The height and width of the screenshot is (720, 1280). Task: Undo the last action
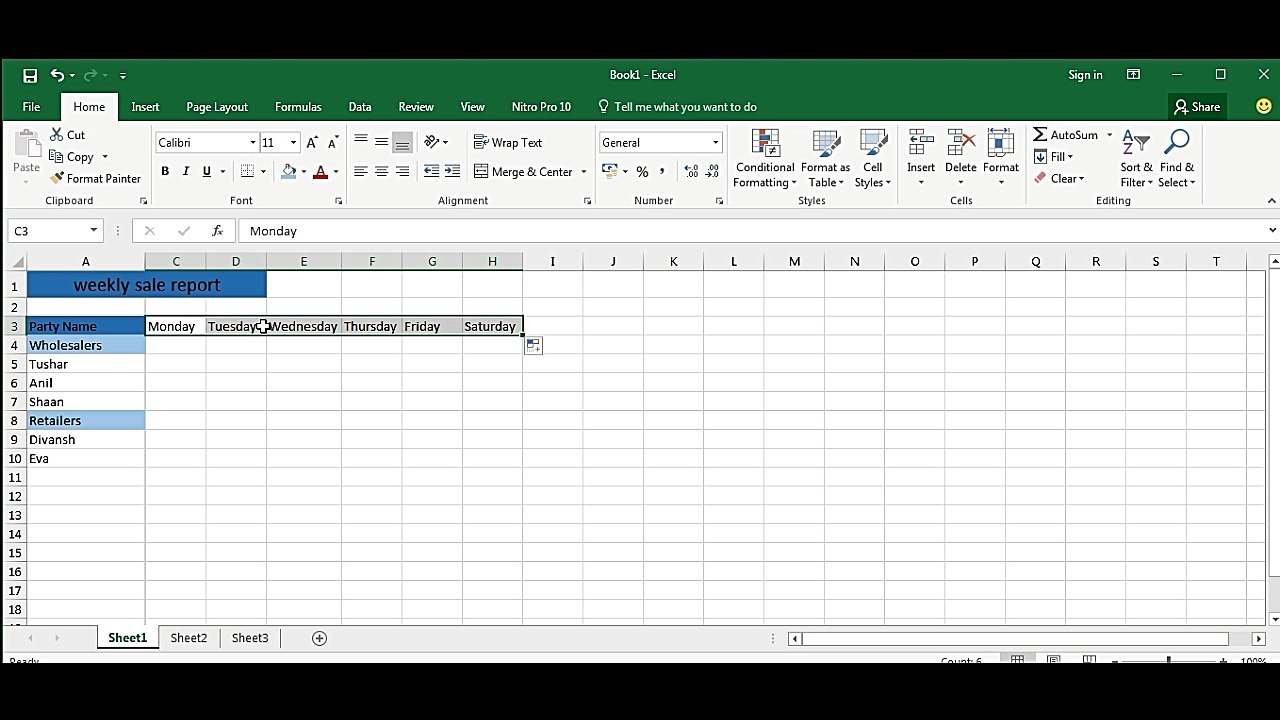58,75
